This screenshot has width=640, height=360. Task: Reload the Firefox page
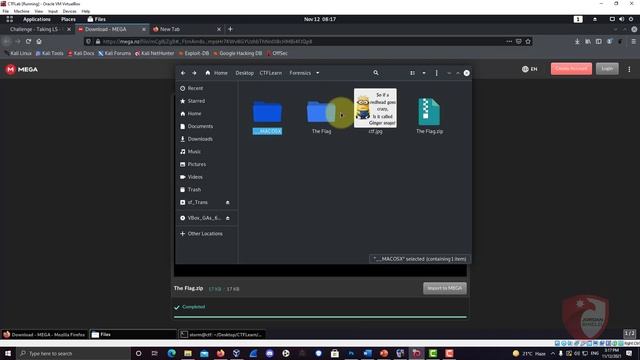click(x=28, y=41)
